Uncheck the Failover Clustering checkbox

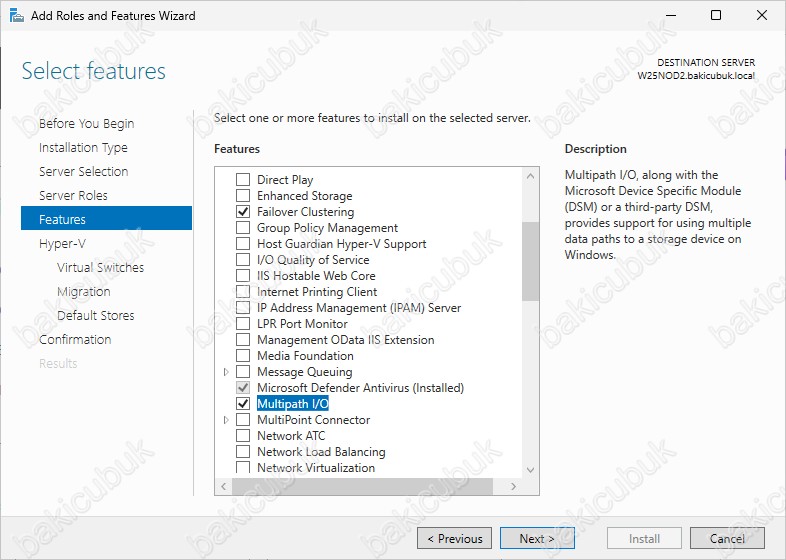click(x=243, y=212)
